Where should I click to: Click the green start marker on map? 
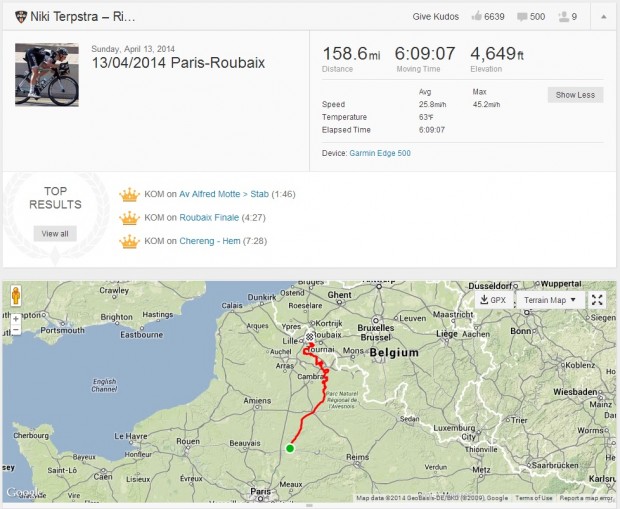[x=290, y=448]
